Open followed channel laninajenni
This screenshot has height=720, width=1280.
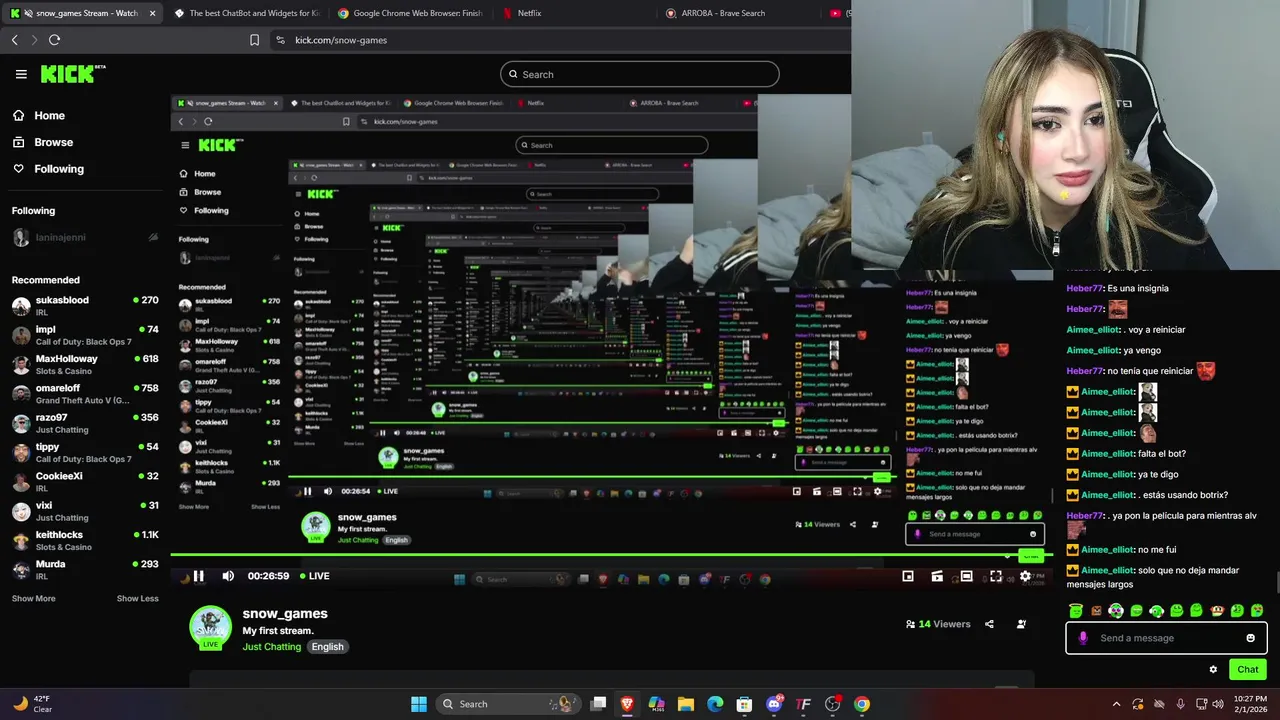pos(85,238)
